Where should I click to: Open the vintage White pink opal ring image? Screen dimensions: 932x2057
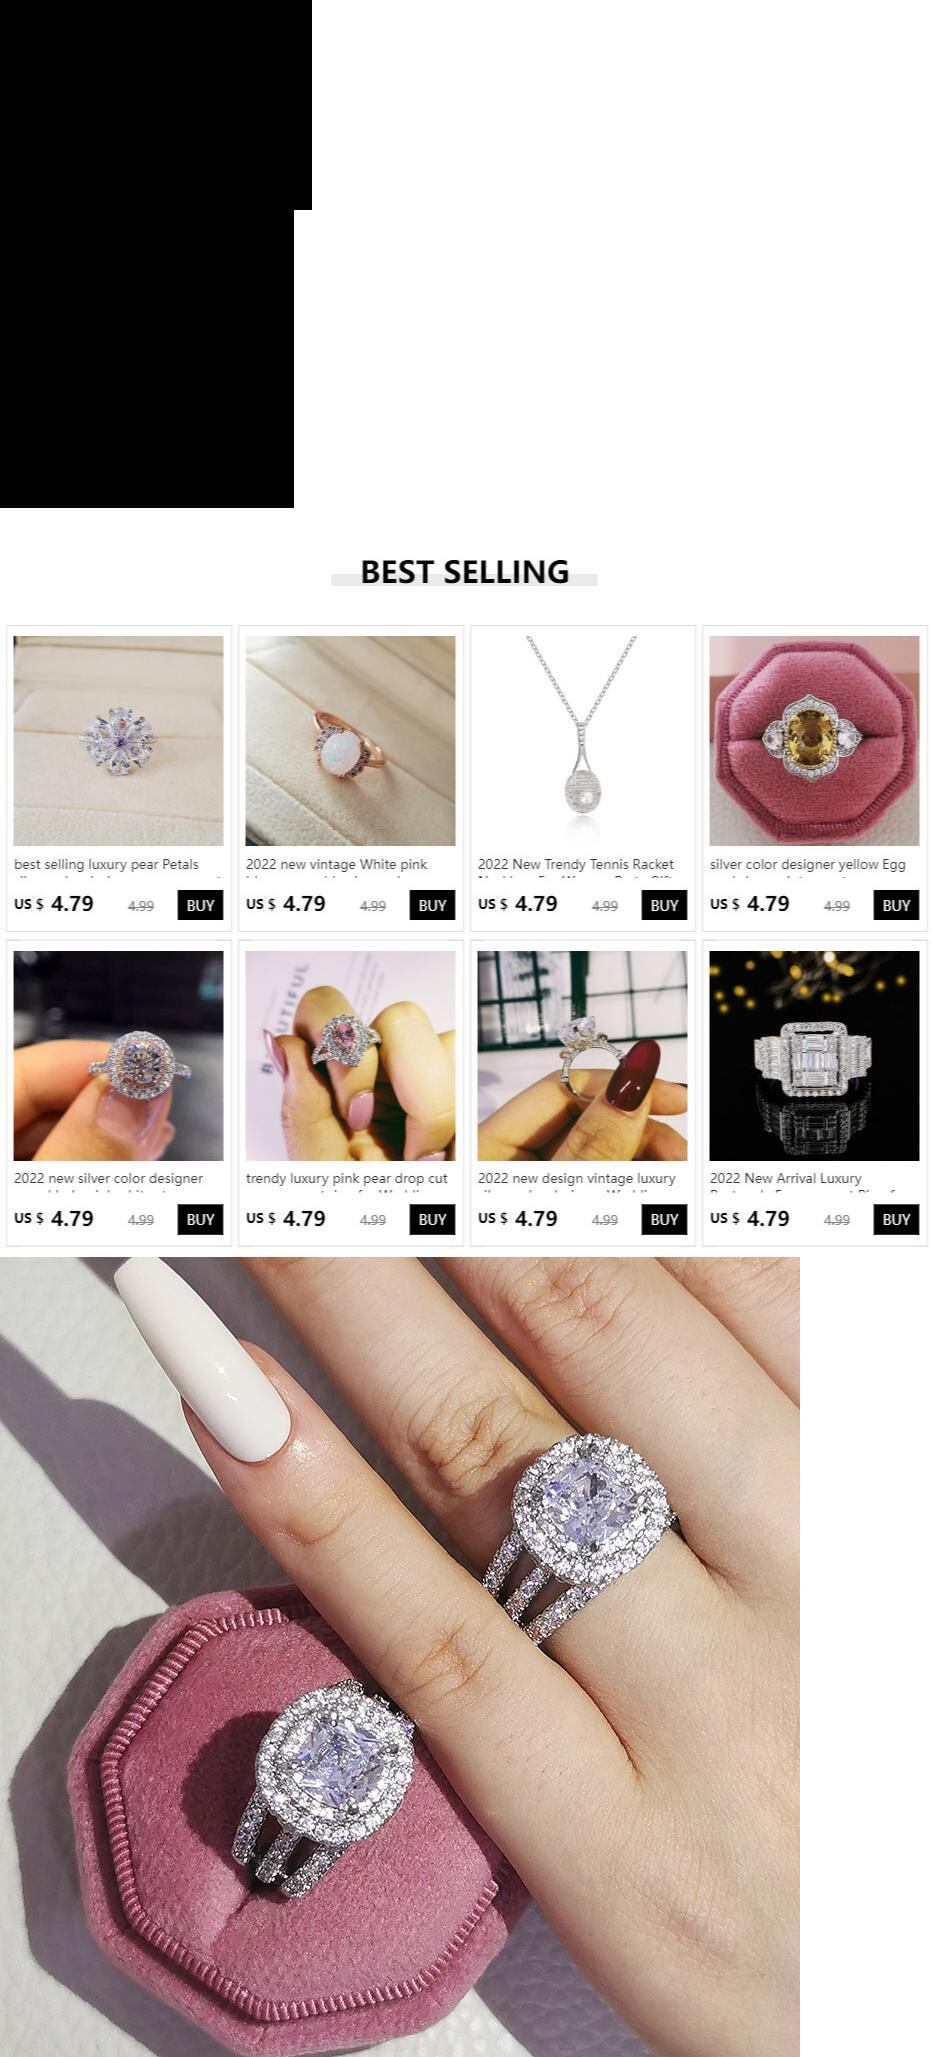tap(350, 740)
